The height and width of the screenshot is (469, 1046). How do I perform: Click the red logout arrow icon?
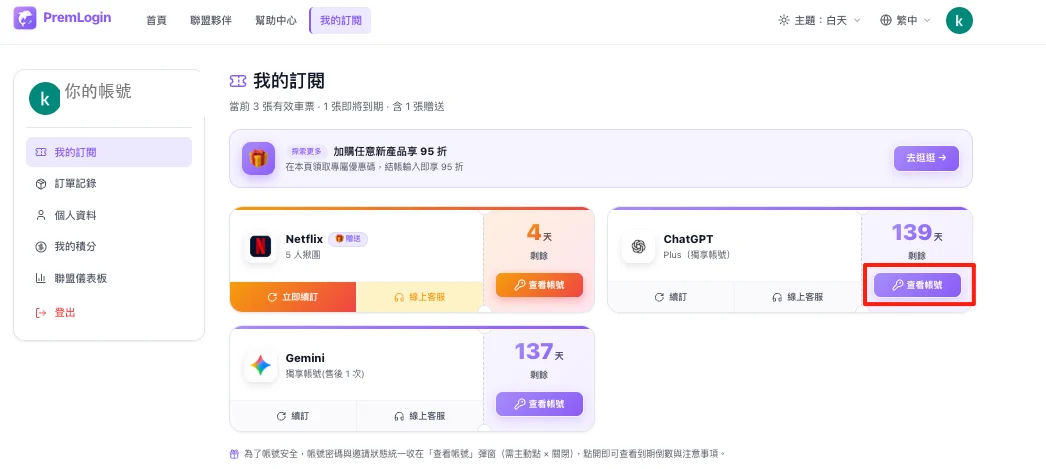click(41, 312)
